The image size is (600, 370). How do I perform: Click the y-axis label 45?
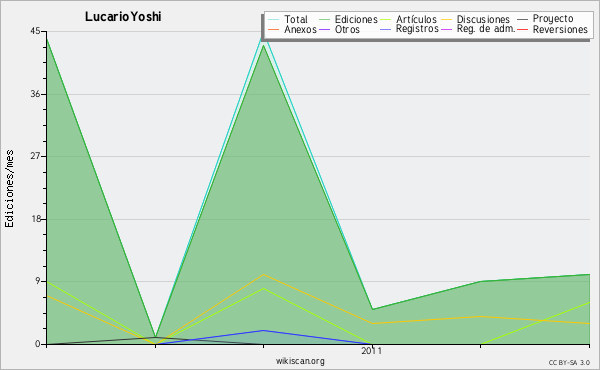pyautogui.click(x=35, y=31)
